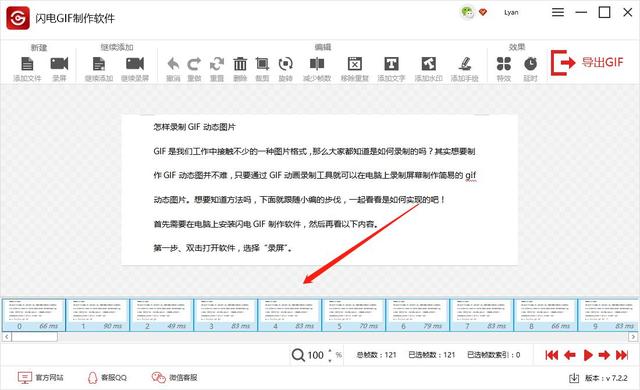The image size is (640, 390).
Task: Undo with the 撤消 arrow icon
Action: tap(173, 64)
